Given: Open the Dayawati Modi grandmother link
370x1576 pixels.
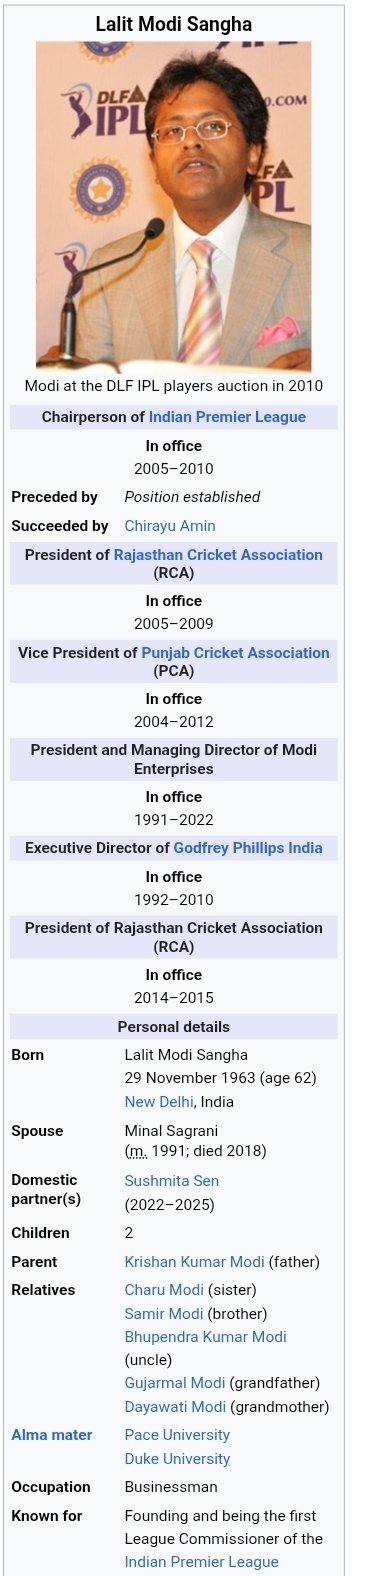Looking at the screenshot, I should (x=174, y=1407).
